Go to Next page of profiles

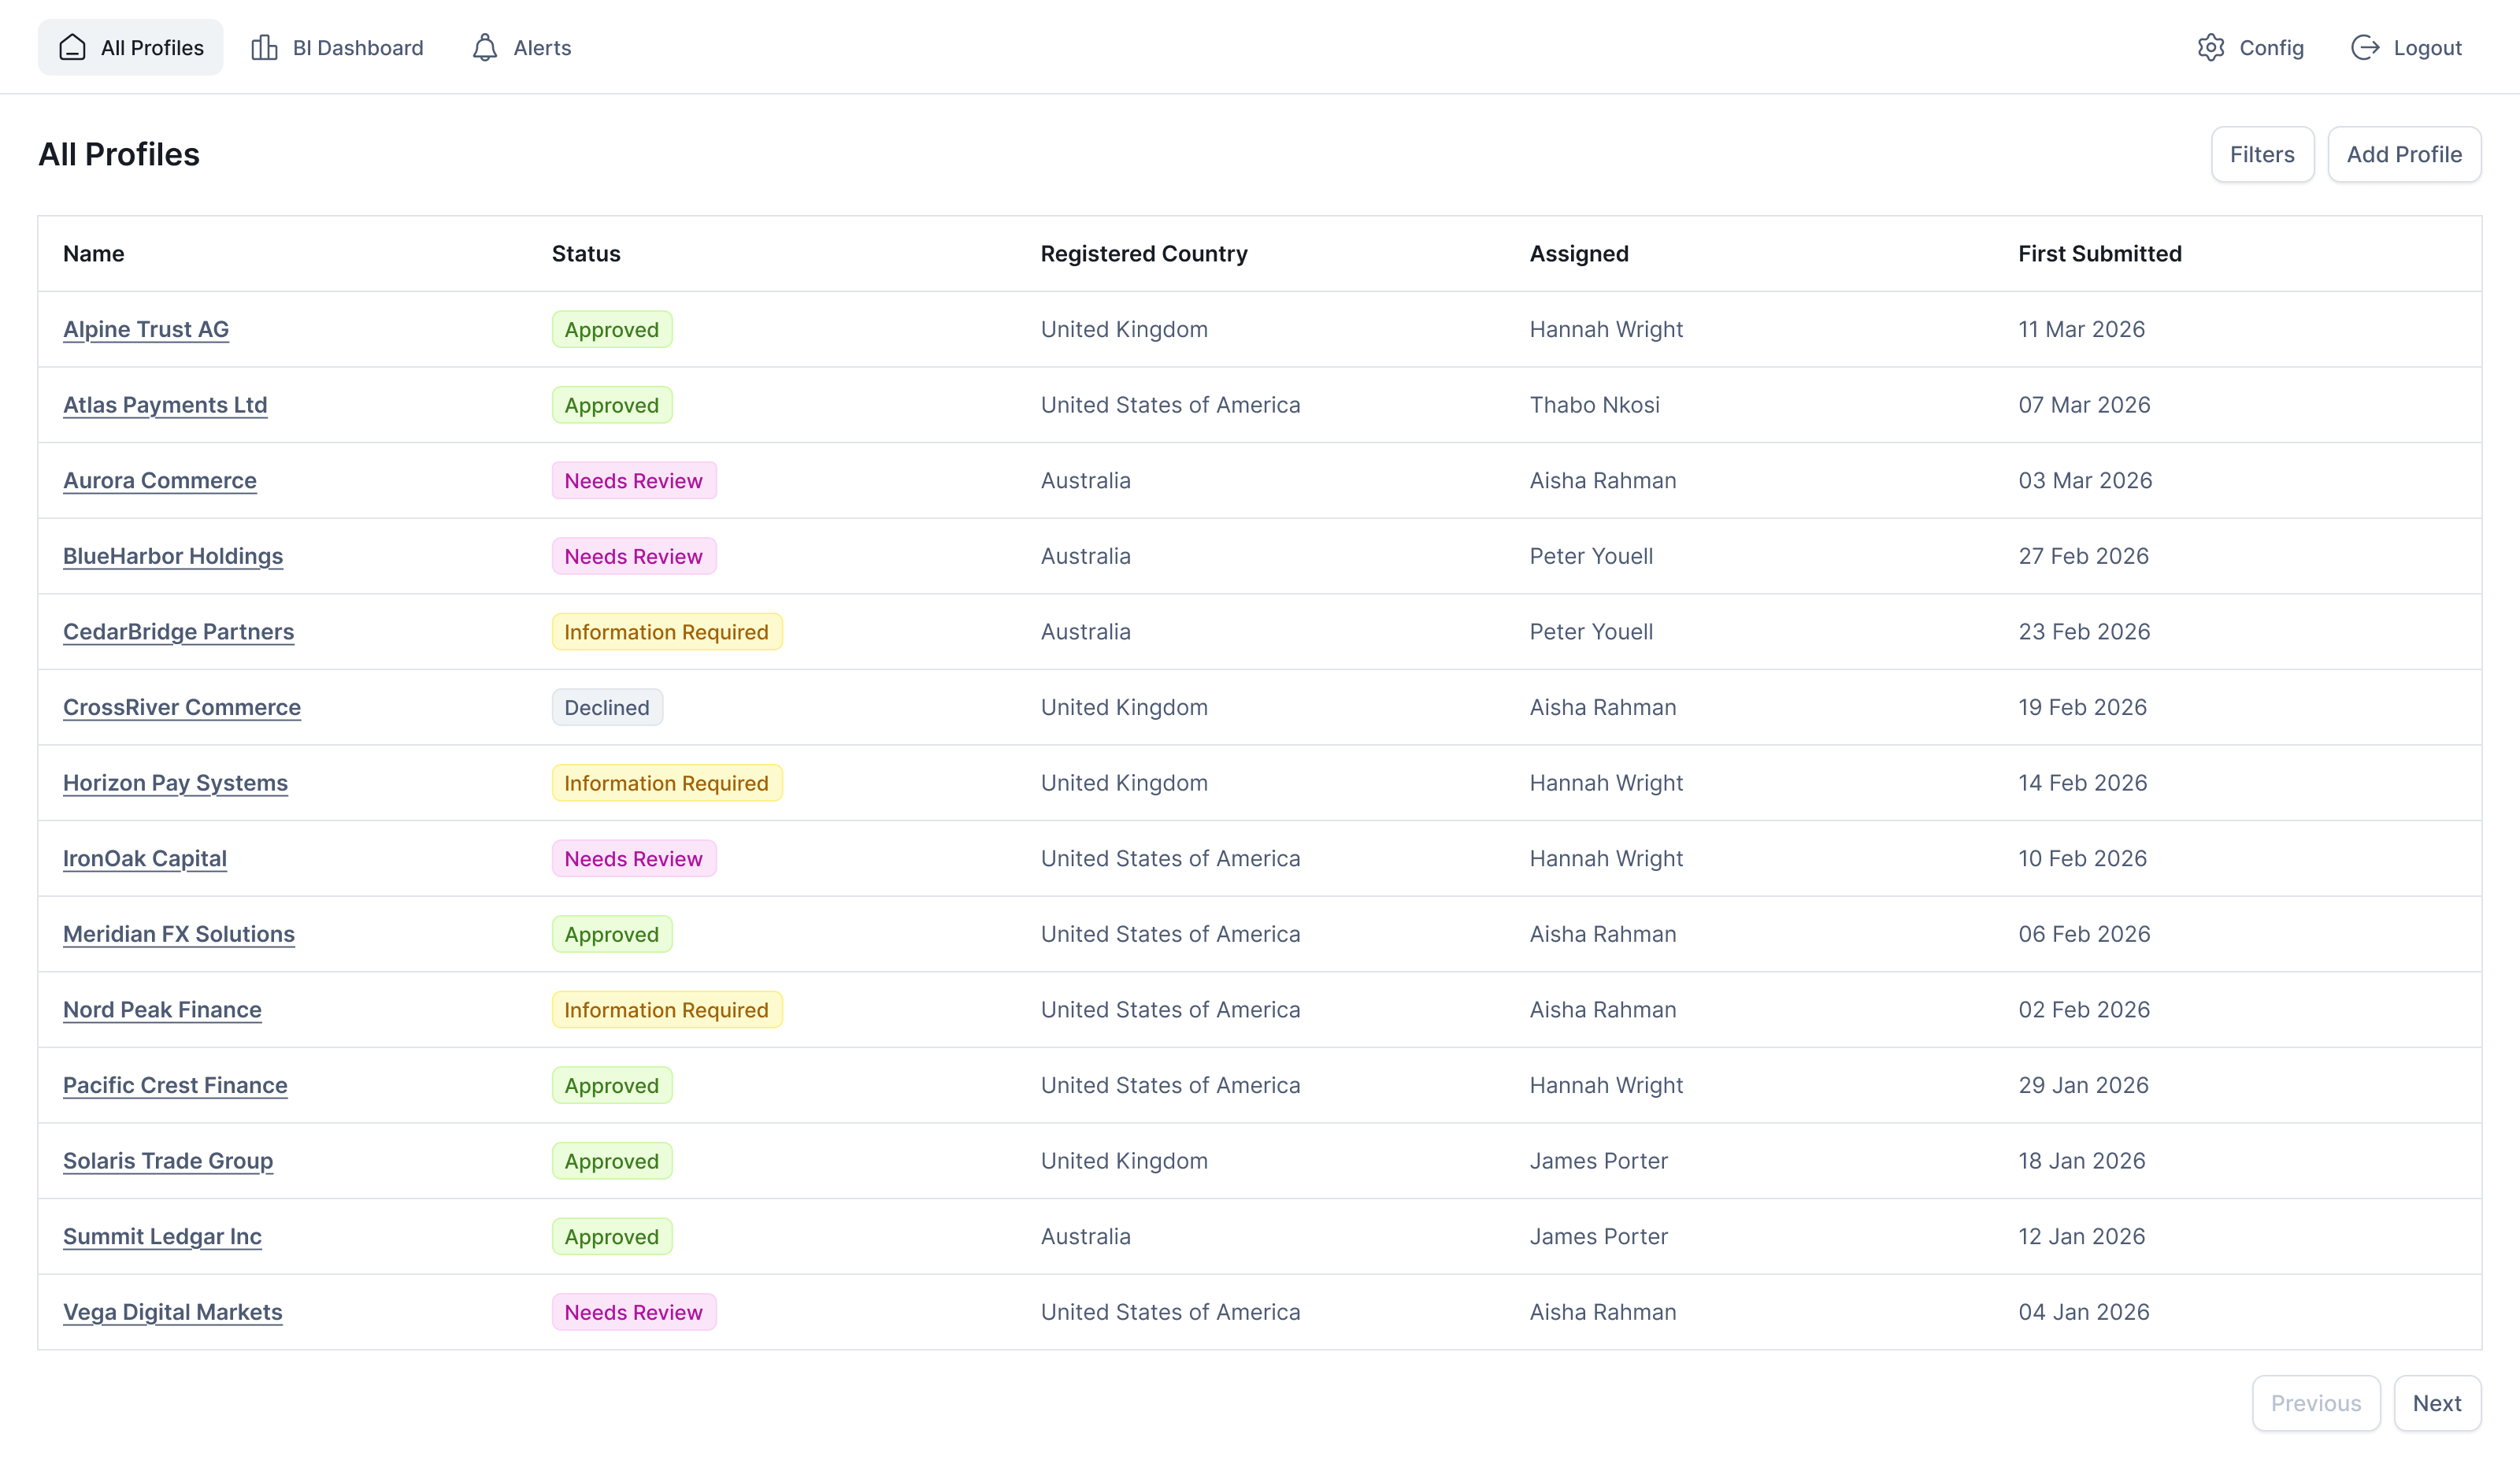(x=2437, y=1403)
